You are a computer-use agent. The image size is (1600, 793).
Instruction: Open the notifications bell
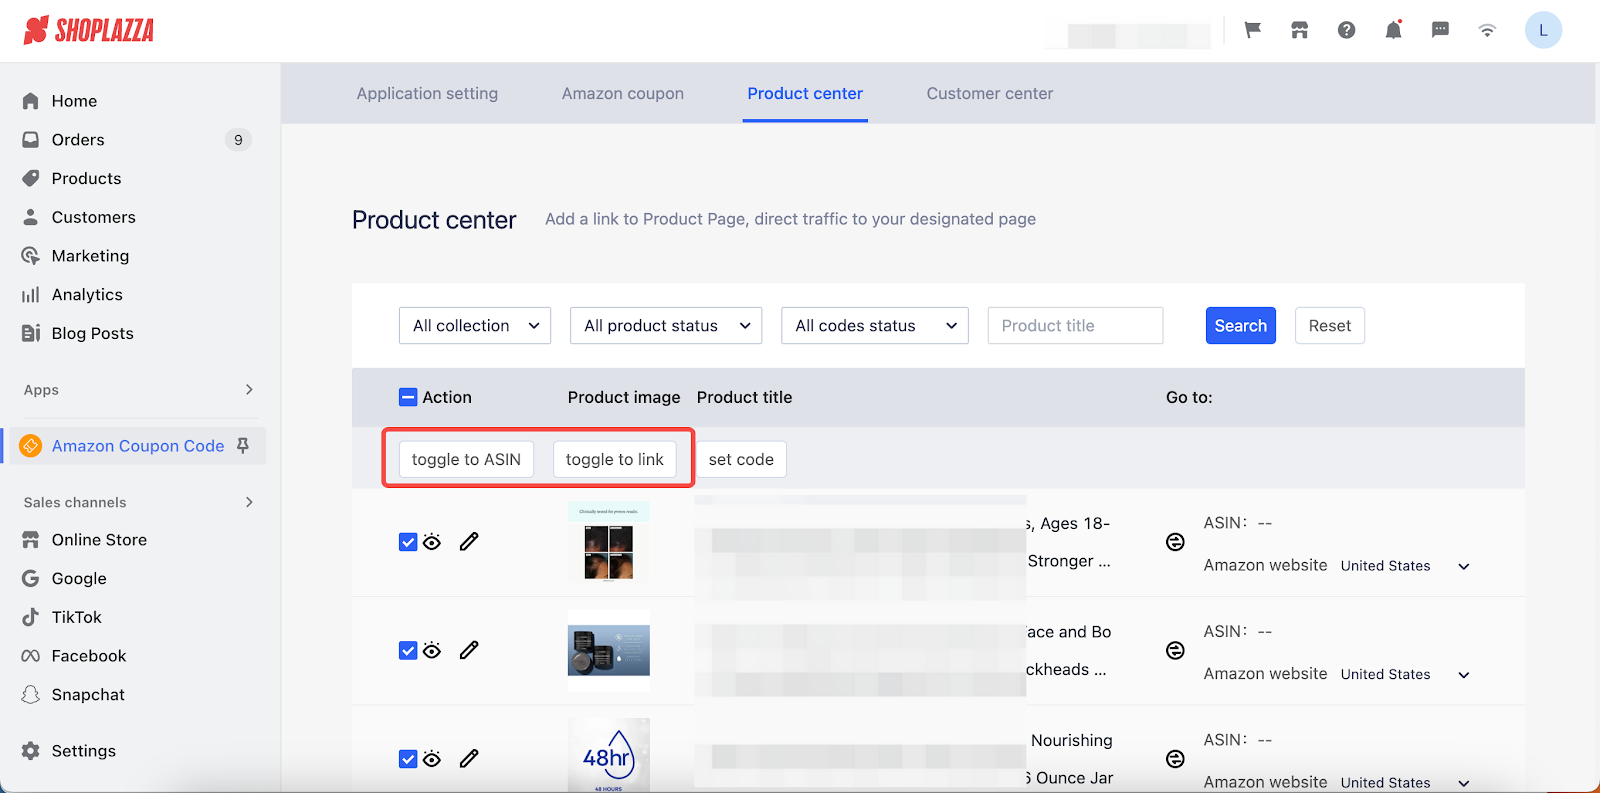pos(1393,30)
